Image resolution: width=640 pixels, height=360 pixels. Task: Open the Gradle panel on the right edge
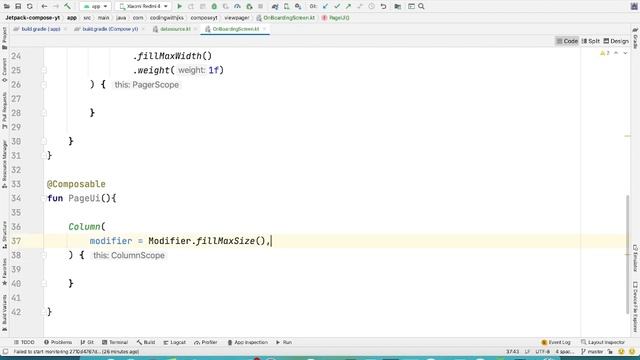click(x=635, y=39)
